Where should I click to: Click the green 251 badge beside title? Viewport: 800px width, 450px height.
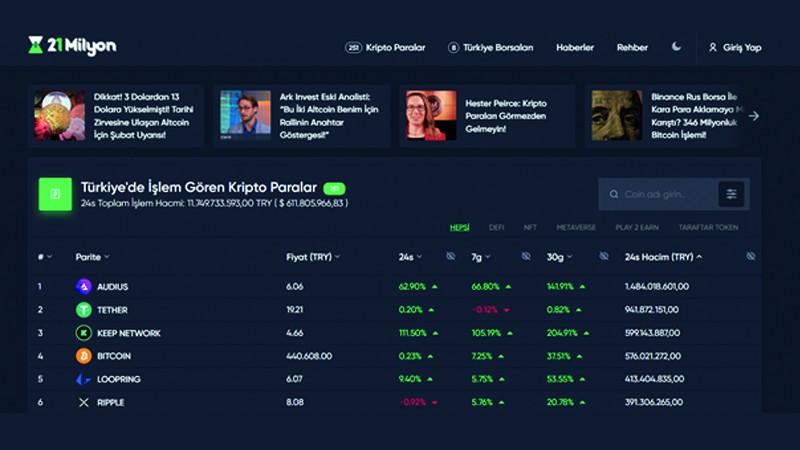334,189
